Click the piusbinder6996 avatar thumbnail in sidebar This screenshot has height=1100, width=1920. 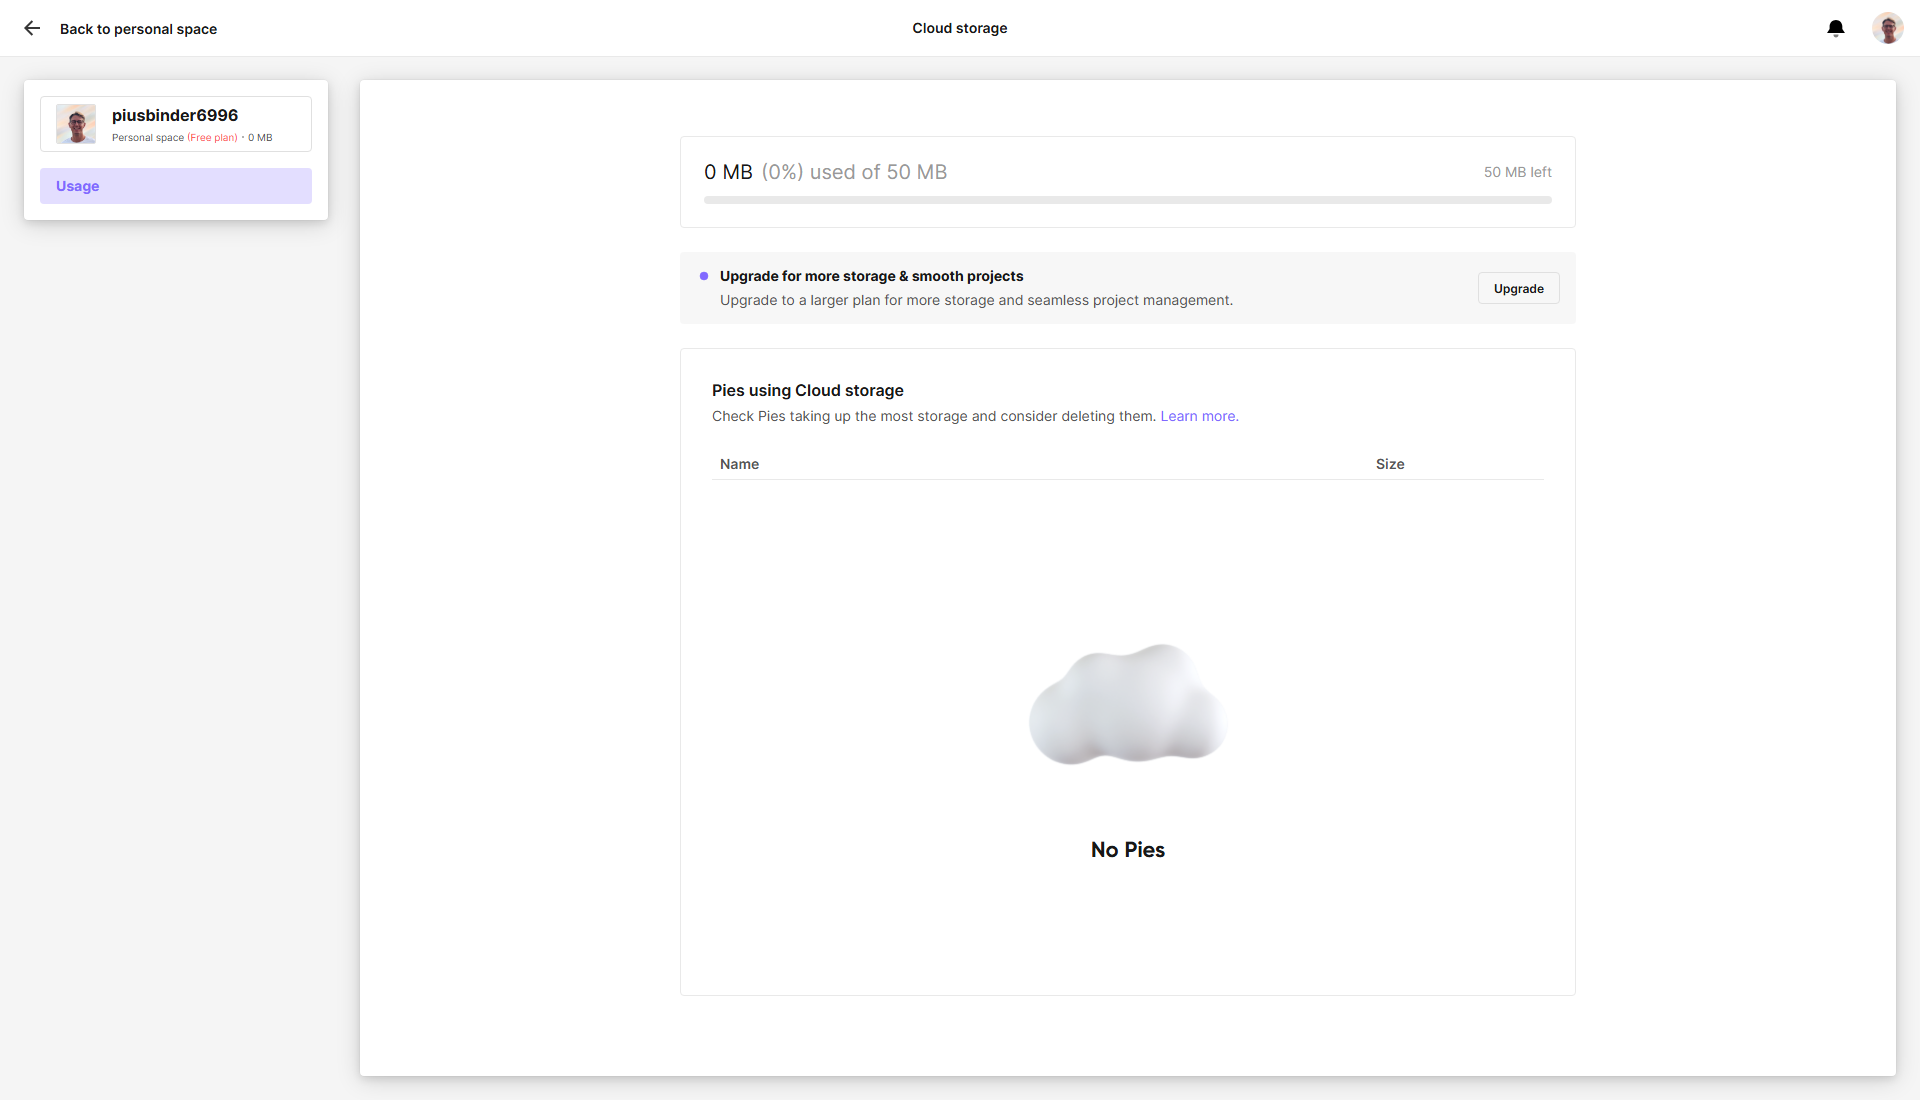(x=76, y=124)
